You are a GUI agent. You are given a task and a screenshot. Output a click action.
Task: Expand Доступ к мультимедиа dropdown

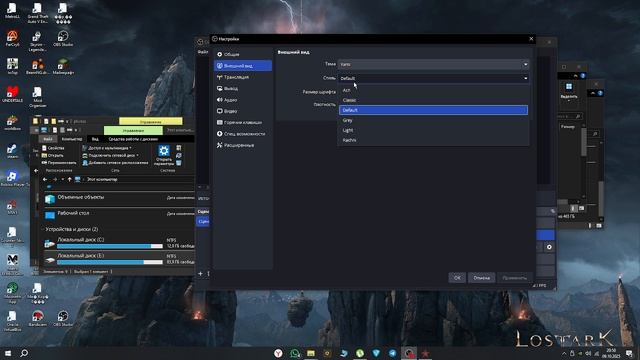107,148
